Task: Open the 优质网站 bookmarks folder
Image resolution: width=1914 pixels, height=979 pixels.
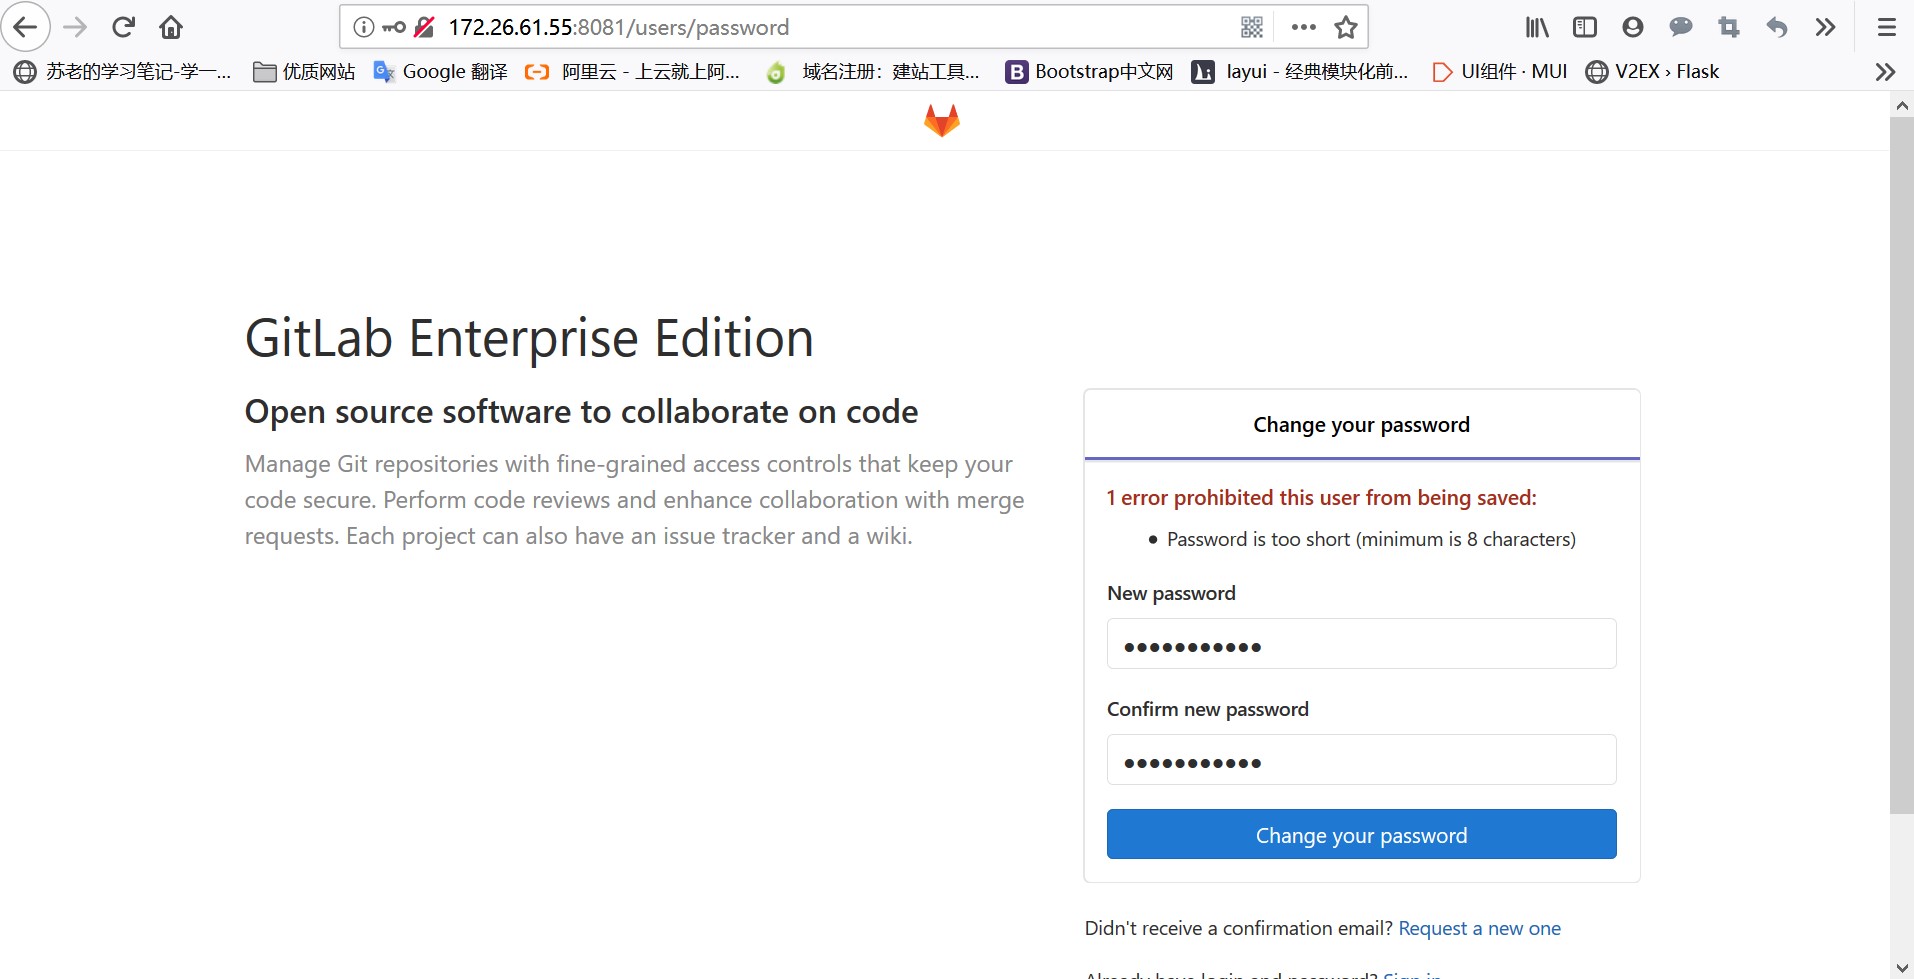Action: pos(304,72)
